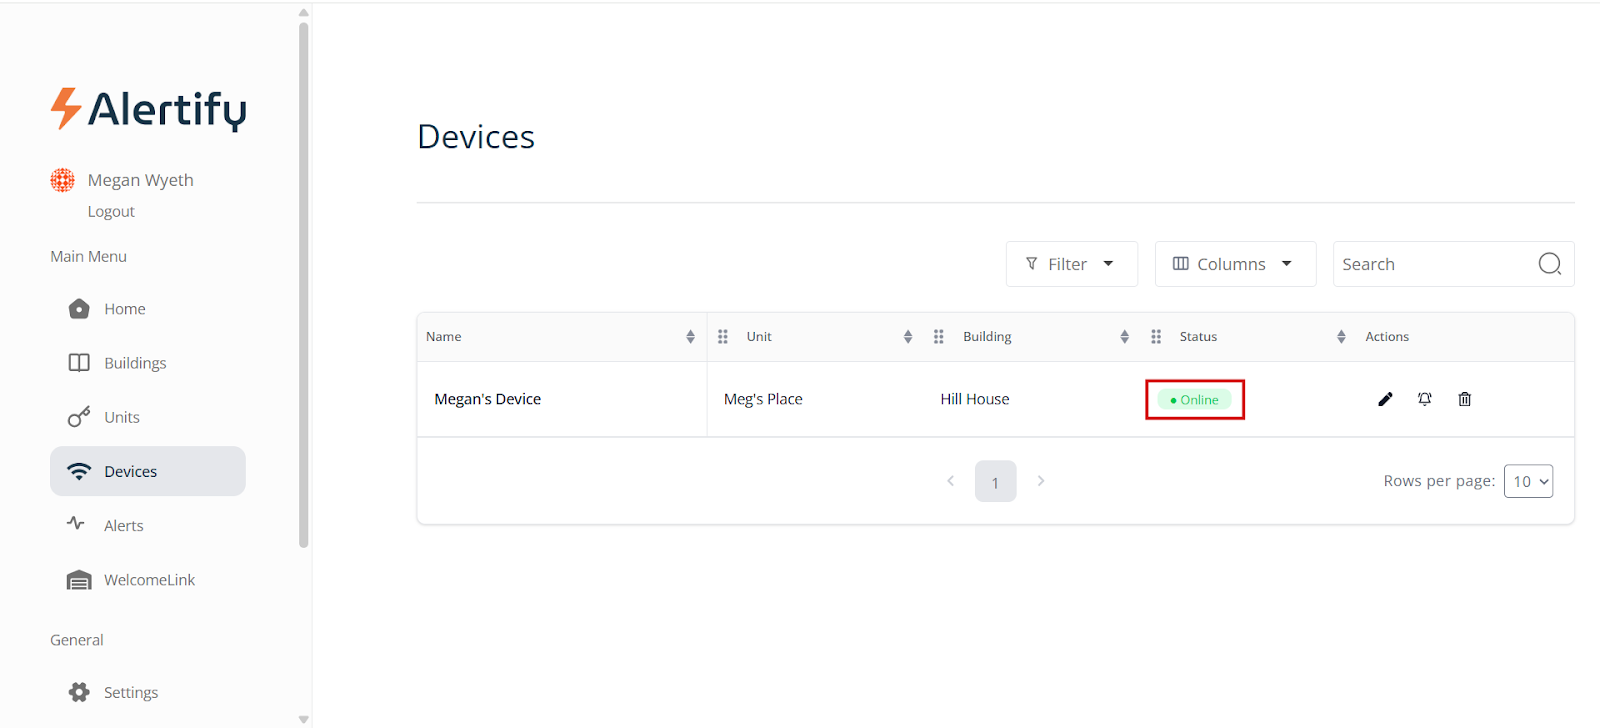Toggle sorting arrows on the Unit column
1600x728 pixels.
click(x=908, y=337)
